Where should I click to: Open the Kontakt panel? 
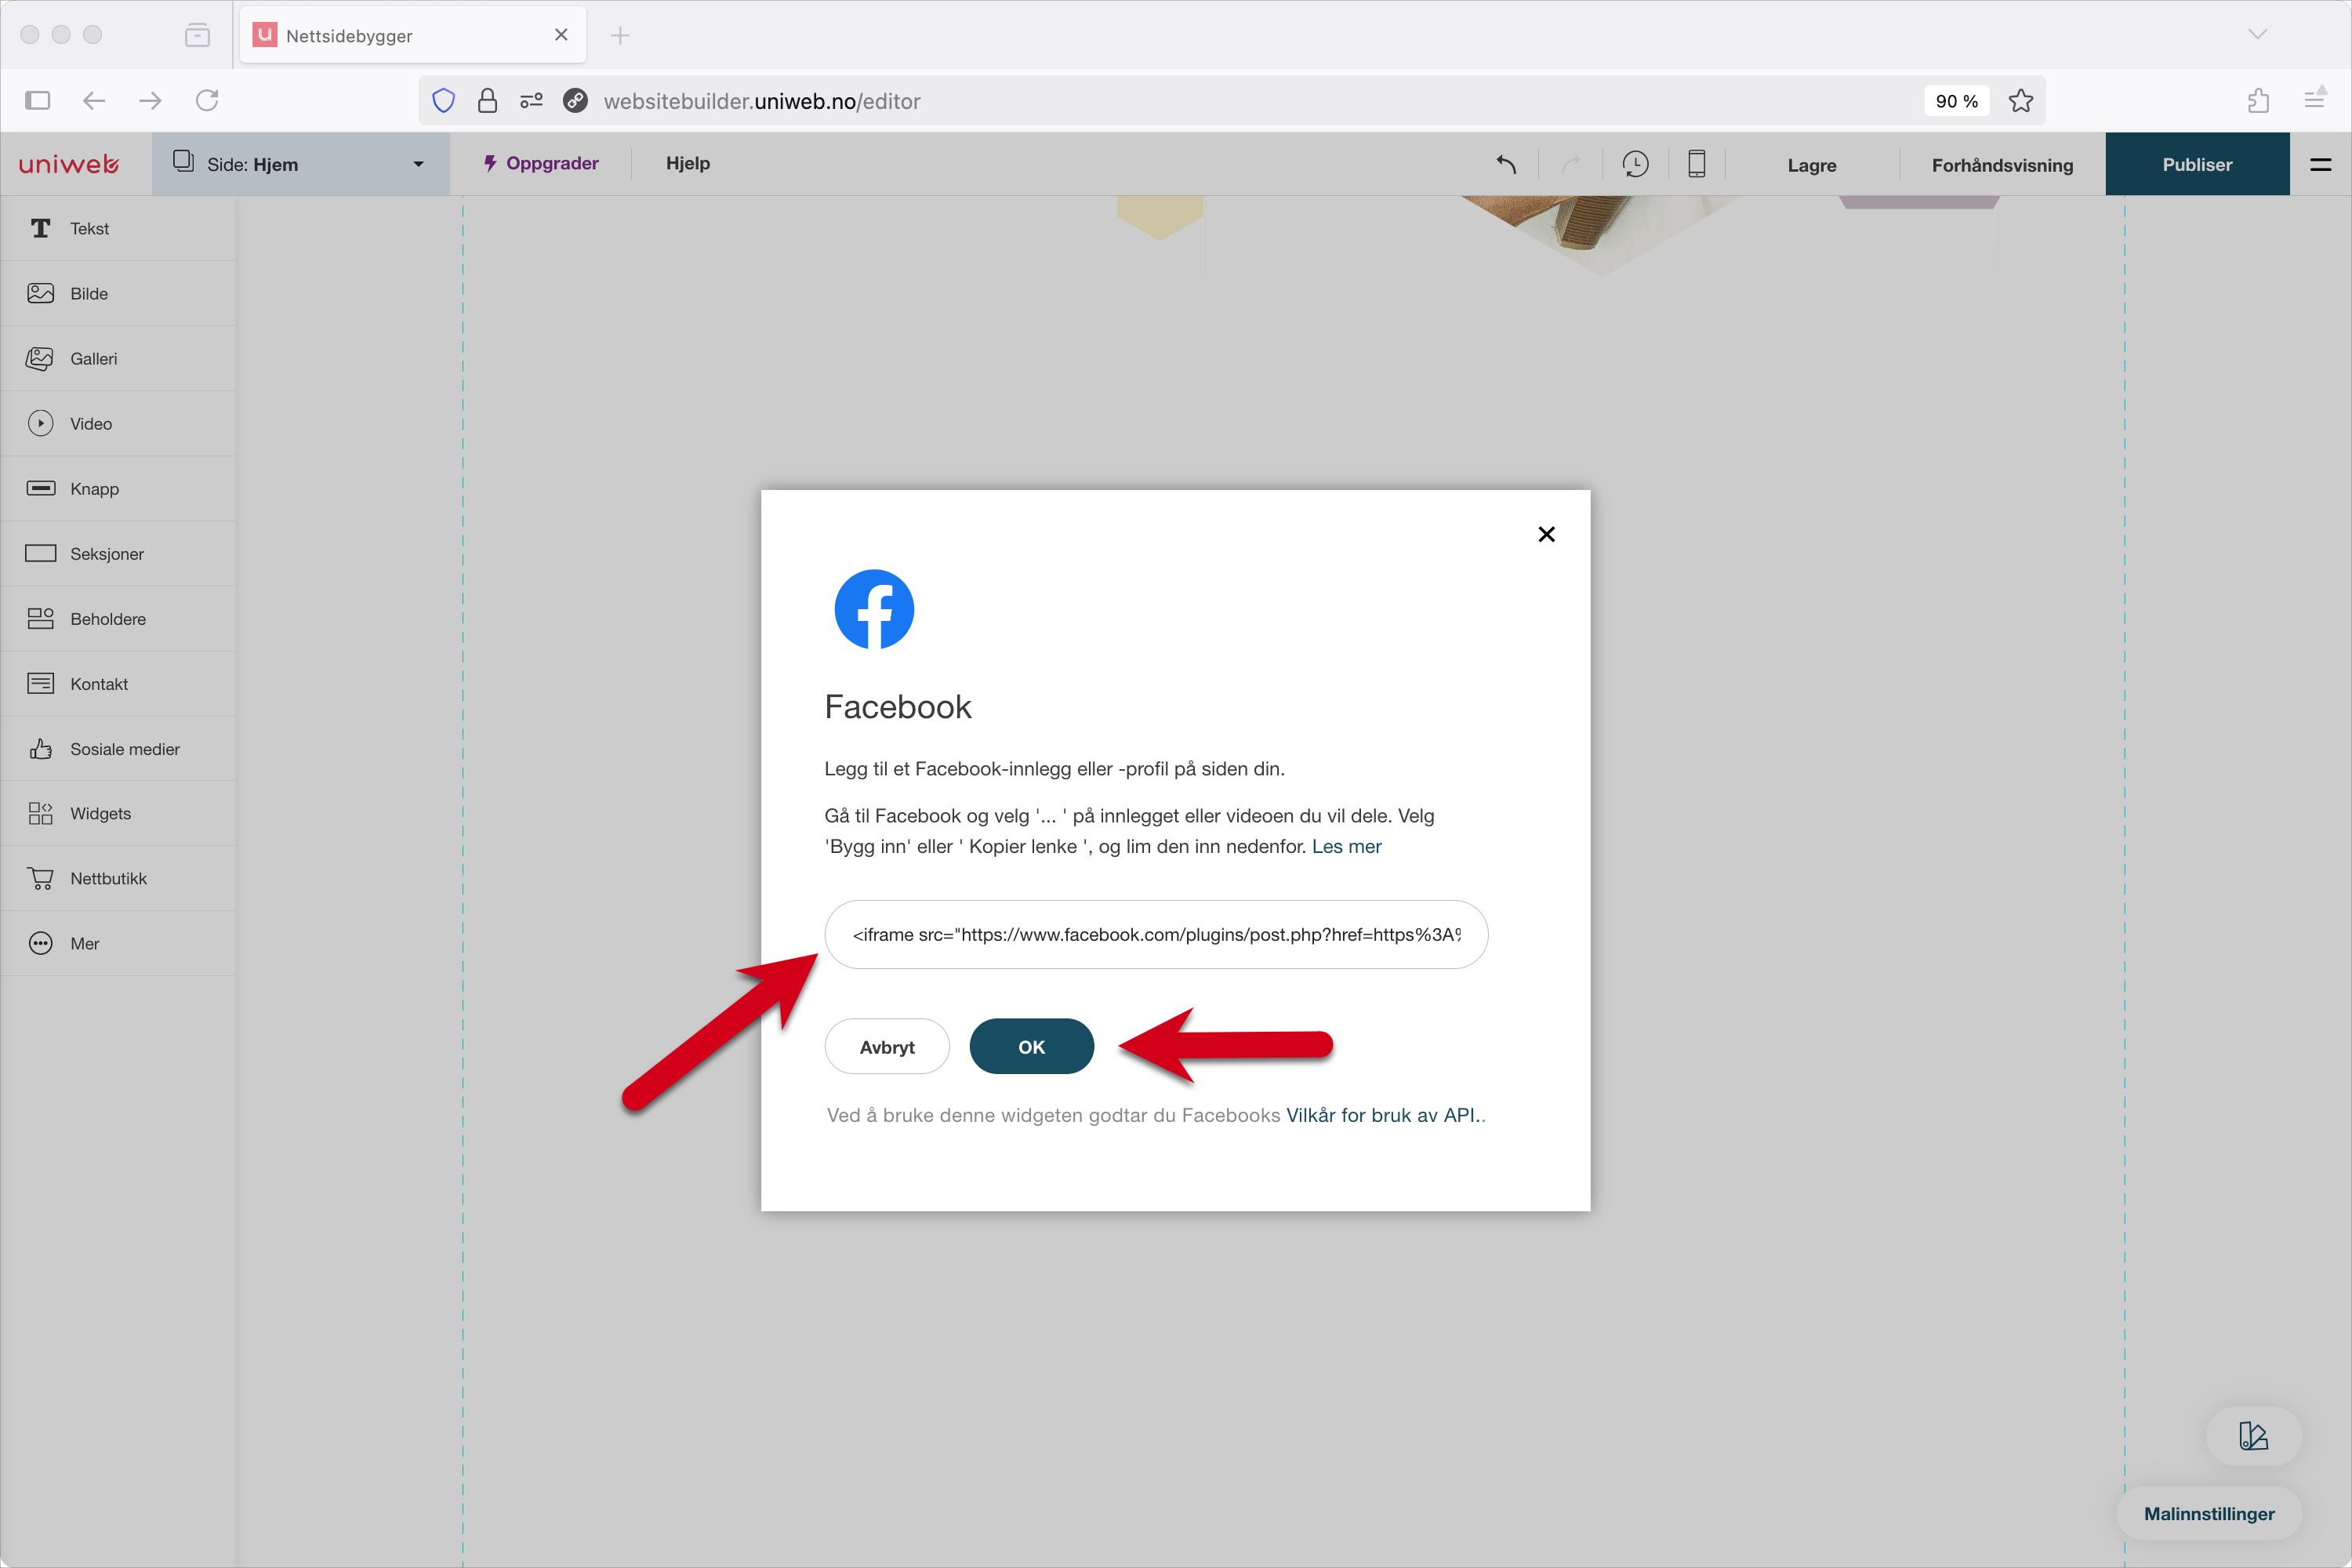[118, 683]
